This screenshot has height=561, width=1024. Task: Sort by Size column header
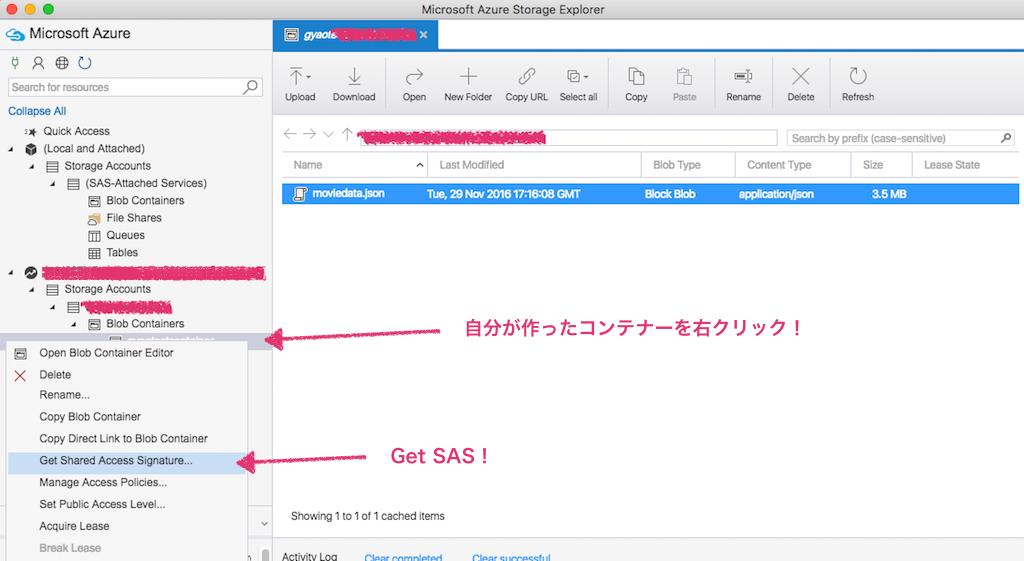(882, 165)
